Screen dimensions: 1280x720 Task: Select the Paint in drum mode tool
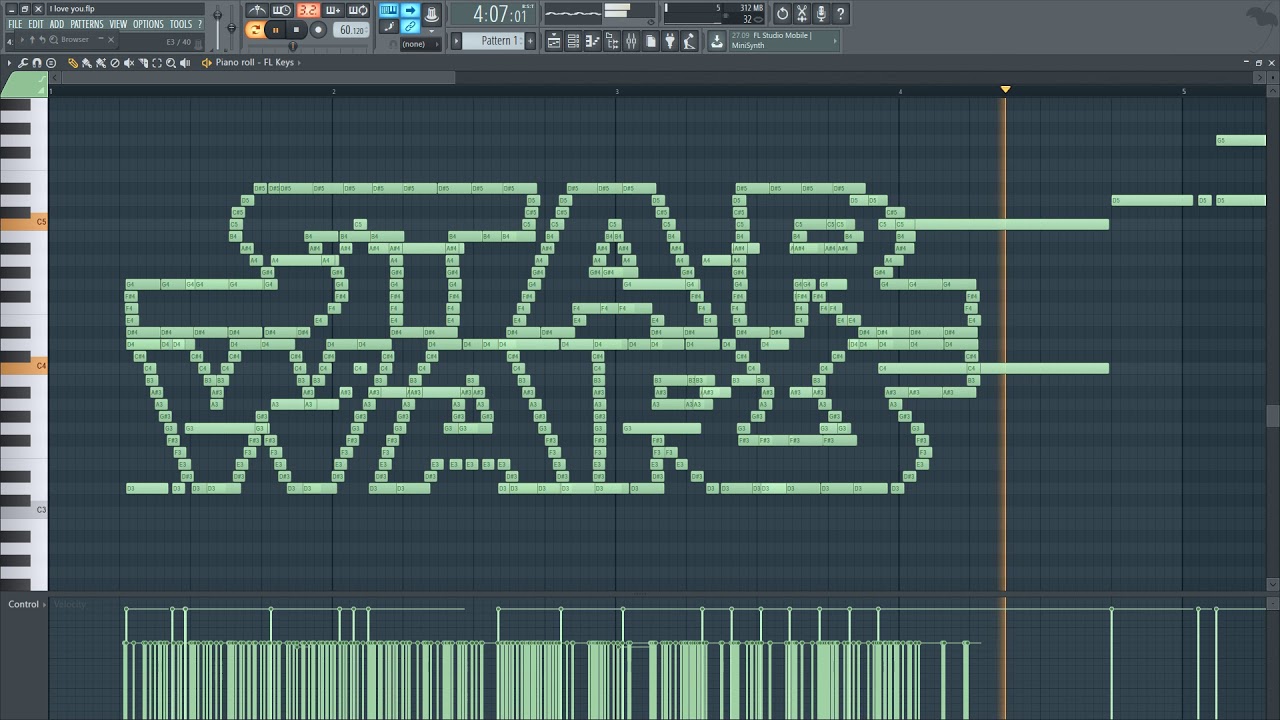tap(101, 63)
